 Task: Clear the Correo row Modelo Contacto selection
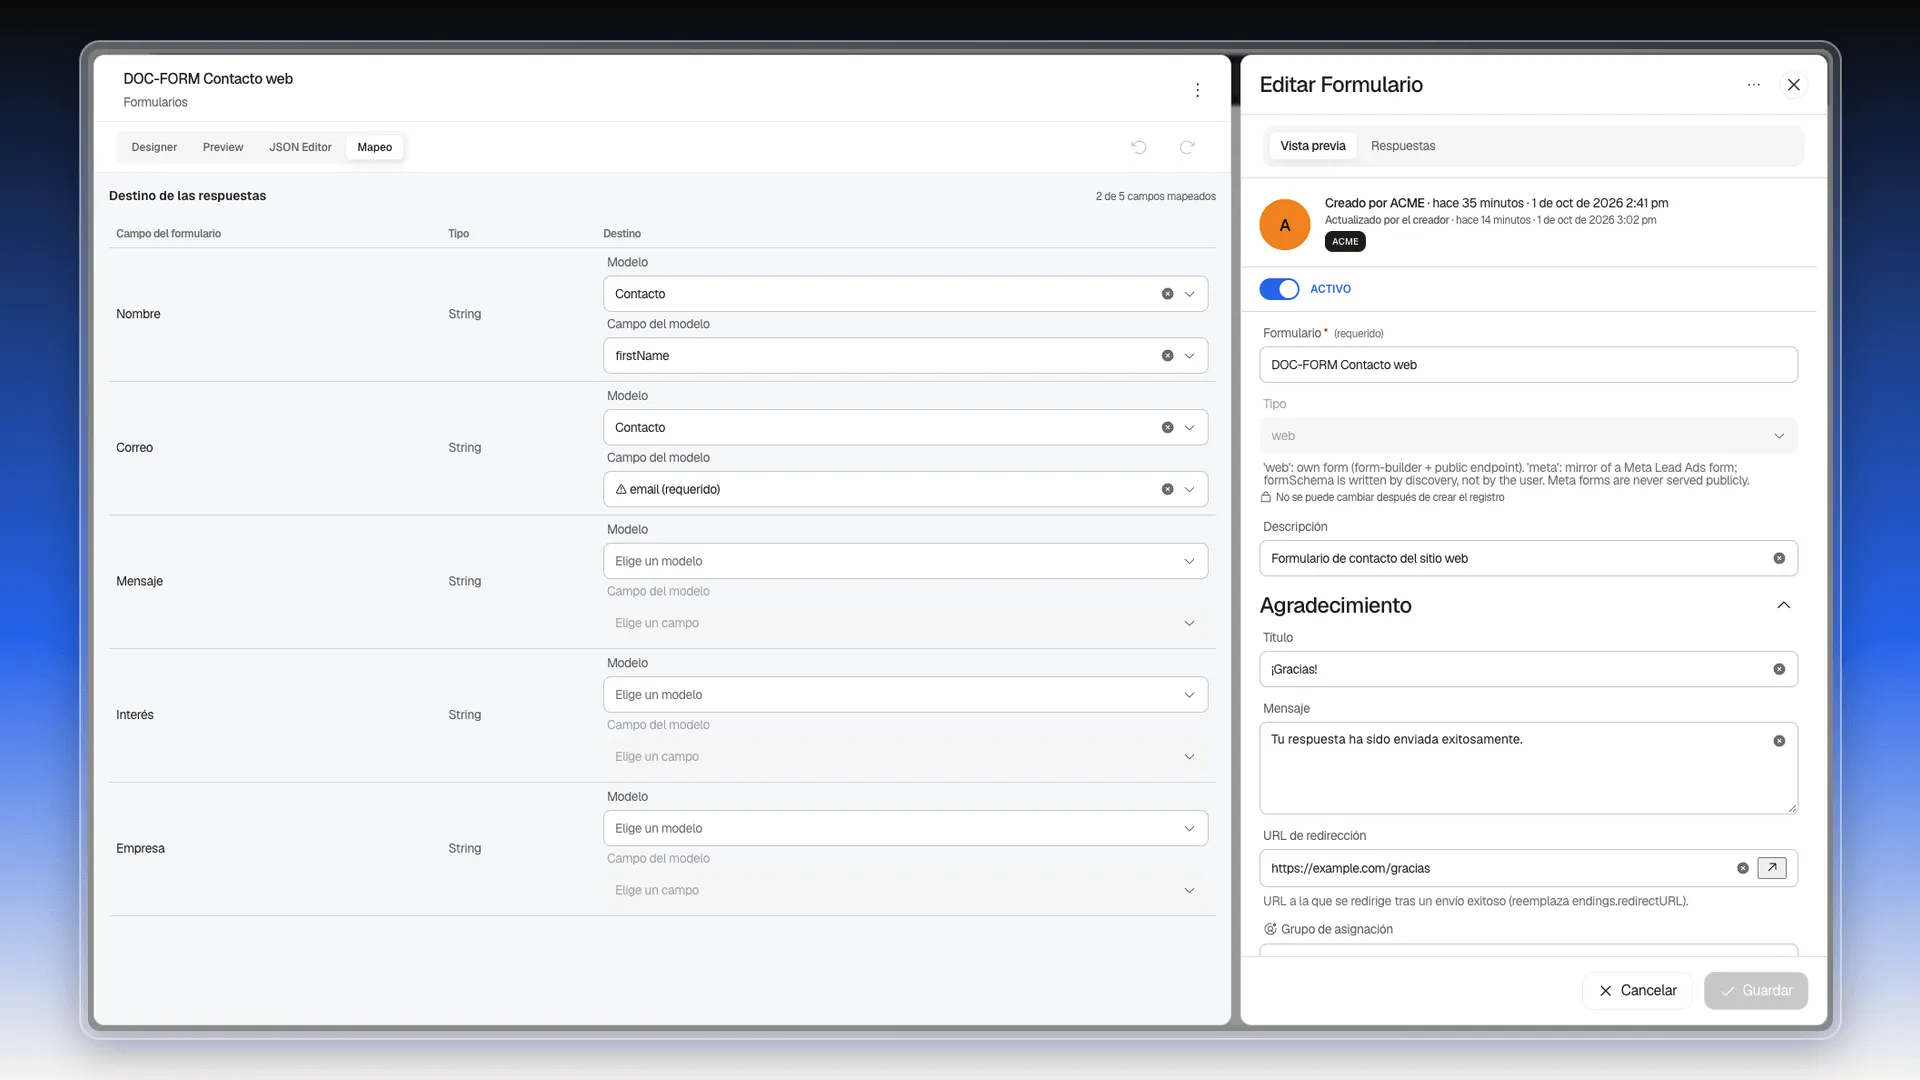tap(1167, 428)
